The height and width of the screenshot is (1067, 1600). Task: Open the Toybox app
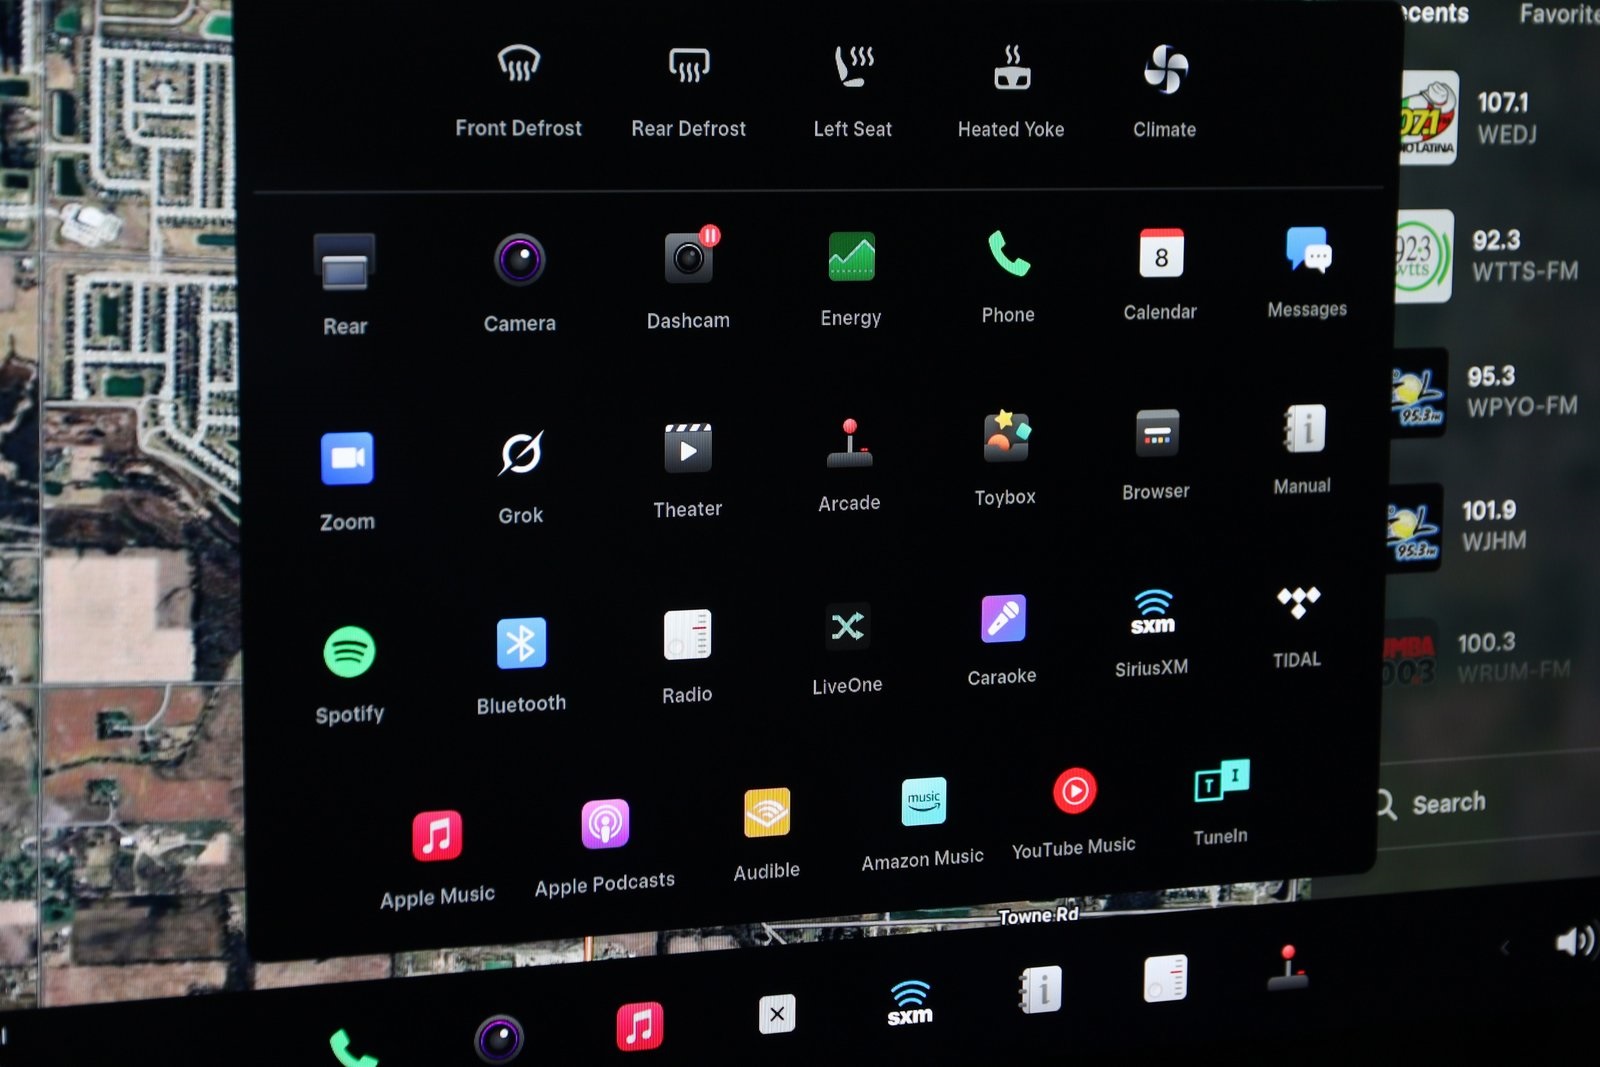tap(1005, 438)
